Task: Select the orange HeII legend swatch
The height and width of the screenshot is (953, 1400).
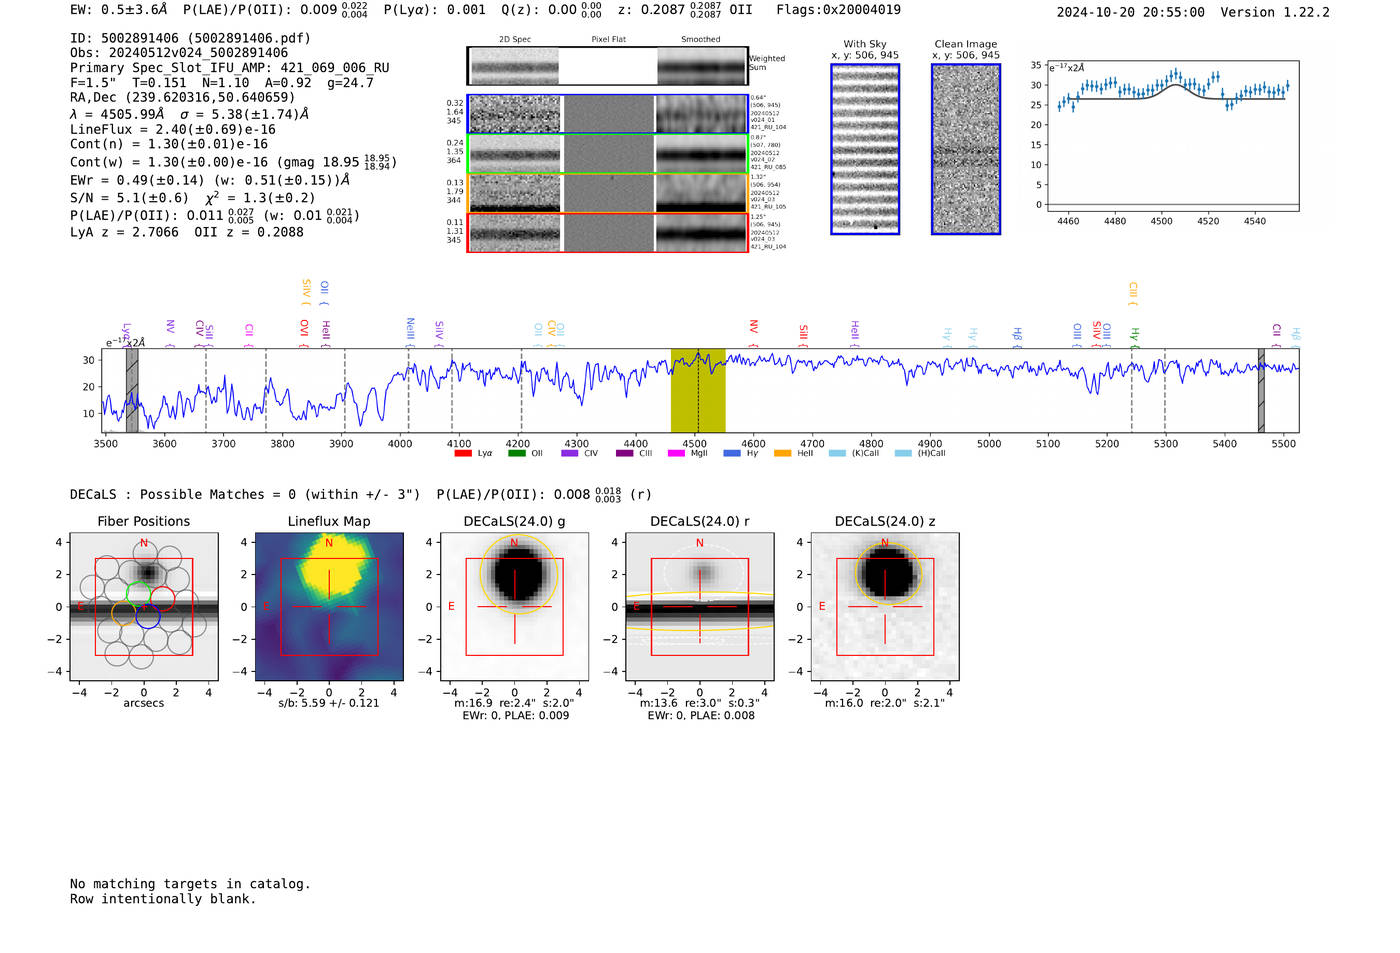Action: coord(782,453)
